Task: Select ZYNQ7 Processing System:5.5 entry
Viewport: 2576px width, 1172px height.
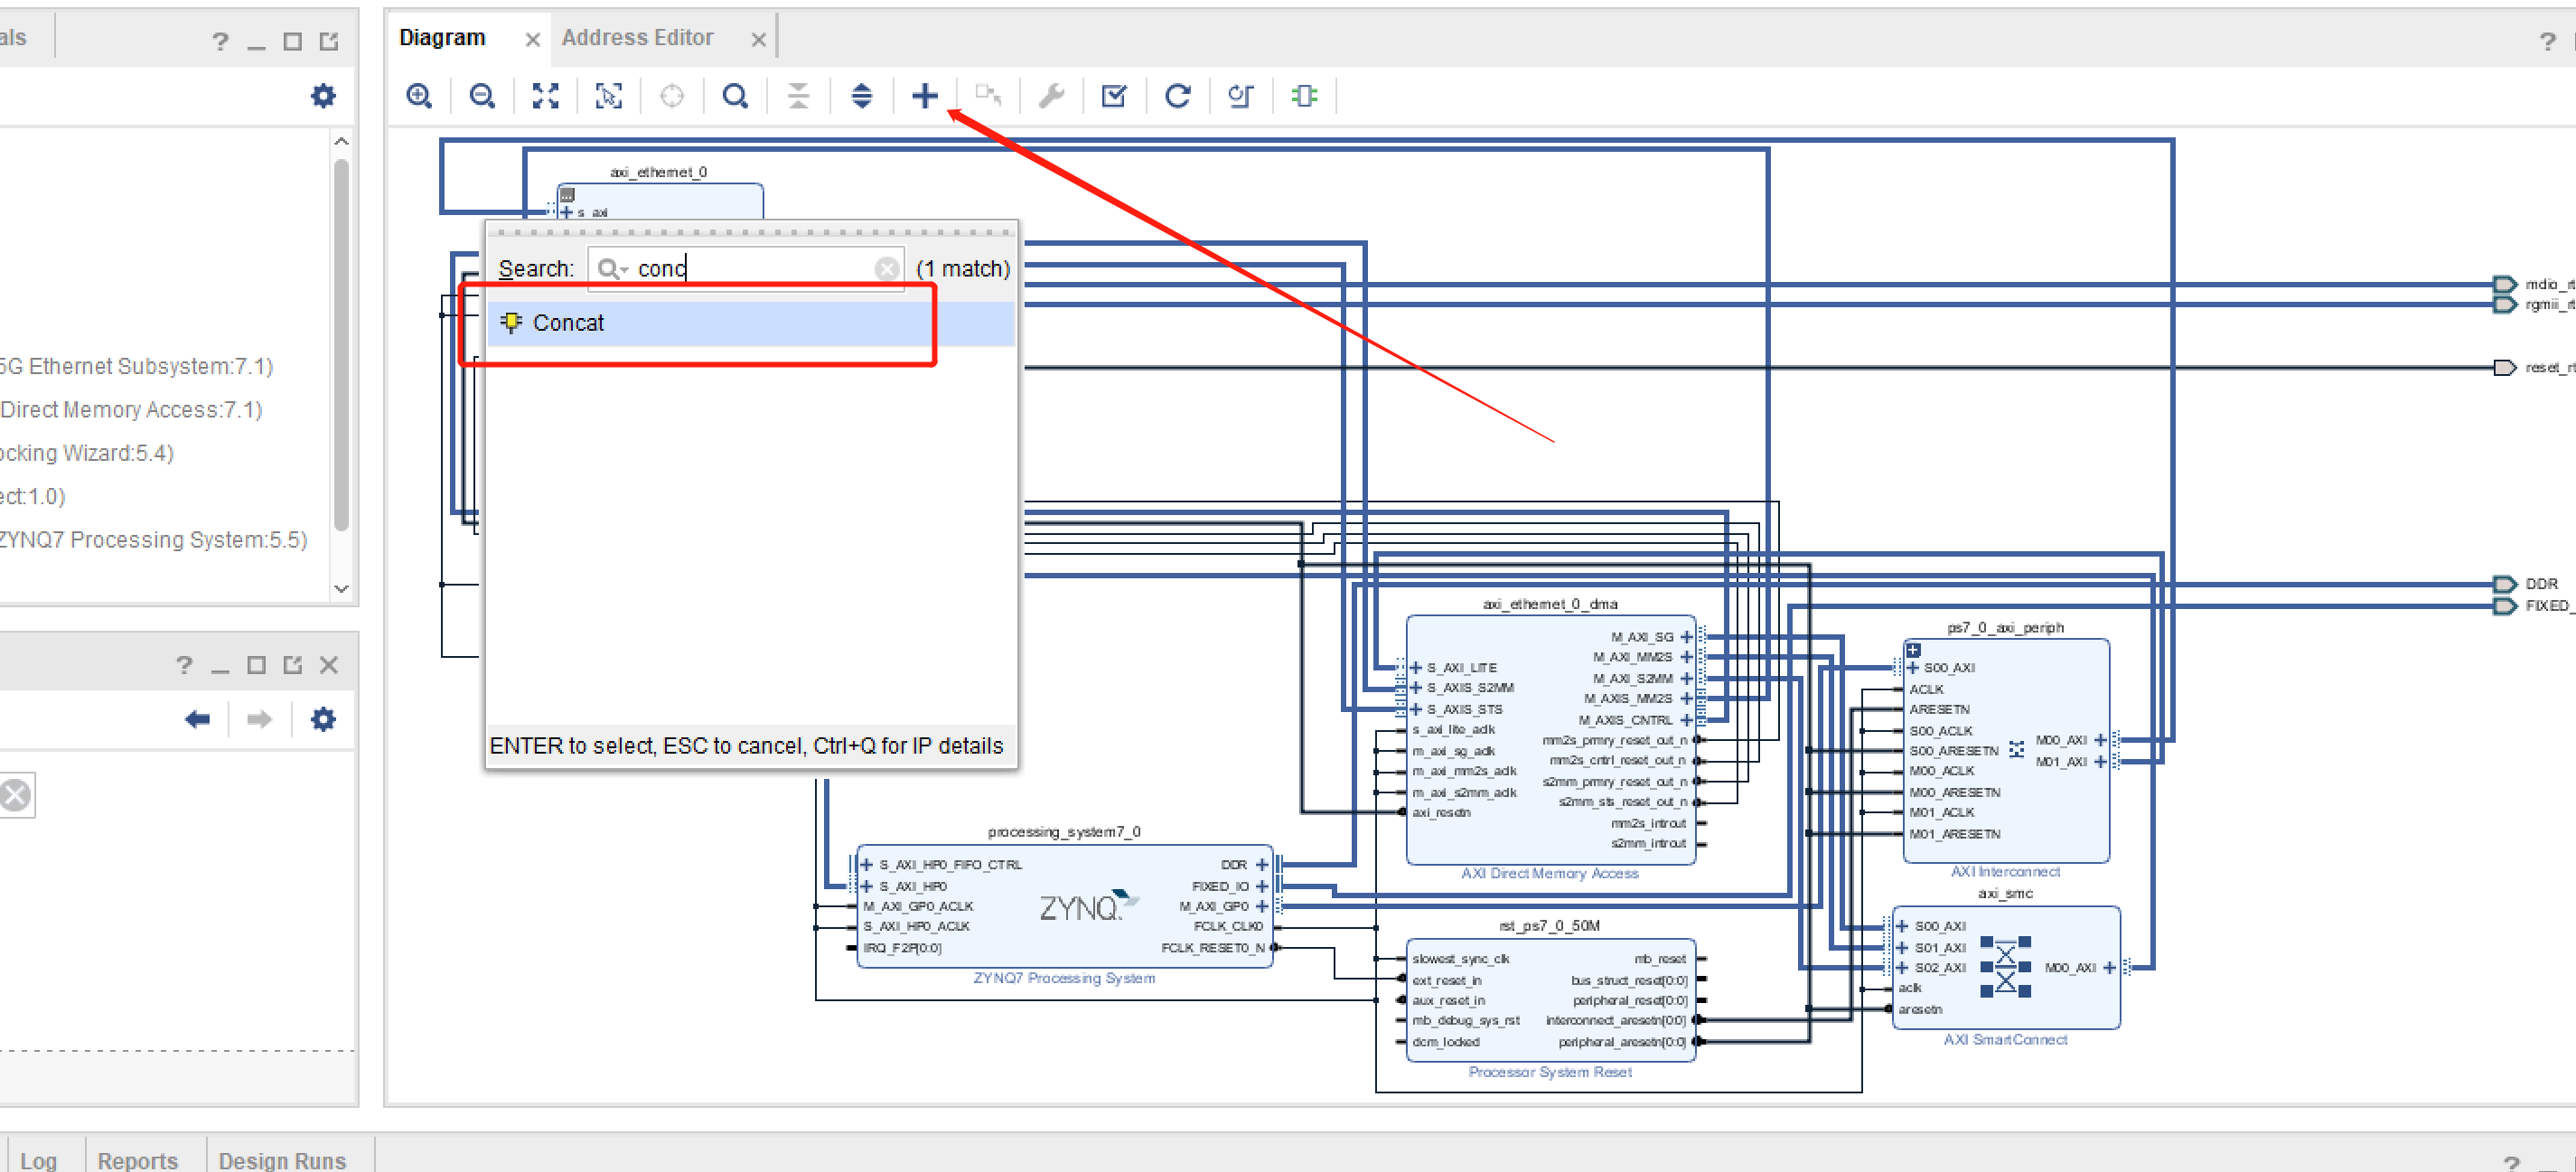Action: click(152, 540)
